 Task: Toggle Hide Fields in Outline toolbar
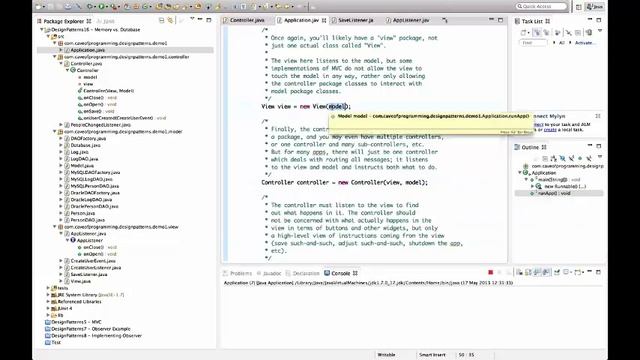562,158
